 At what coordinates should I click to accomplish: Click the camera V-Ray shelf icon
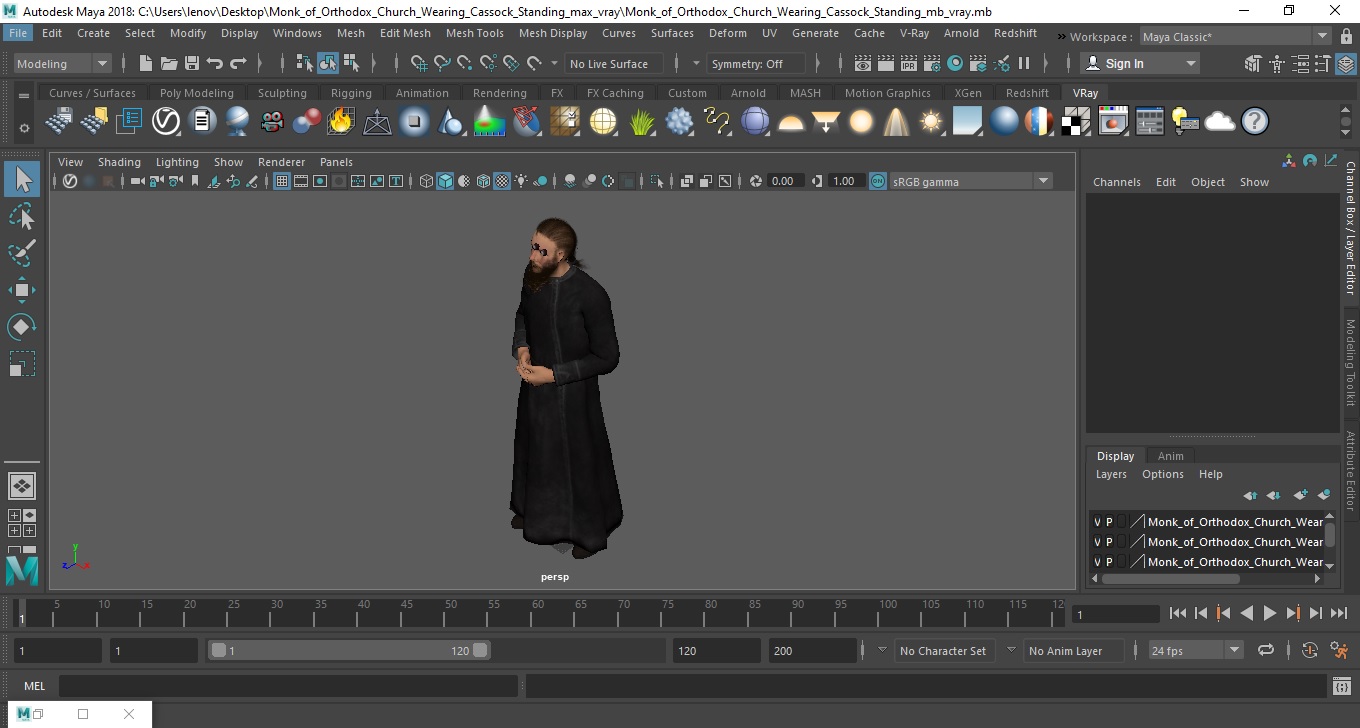pyautogui.click(x=271, y=122)
